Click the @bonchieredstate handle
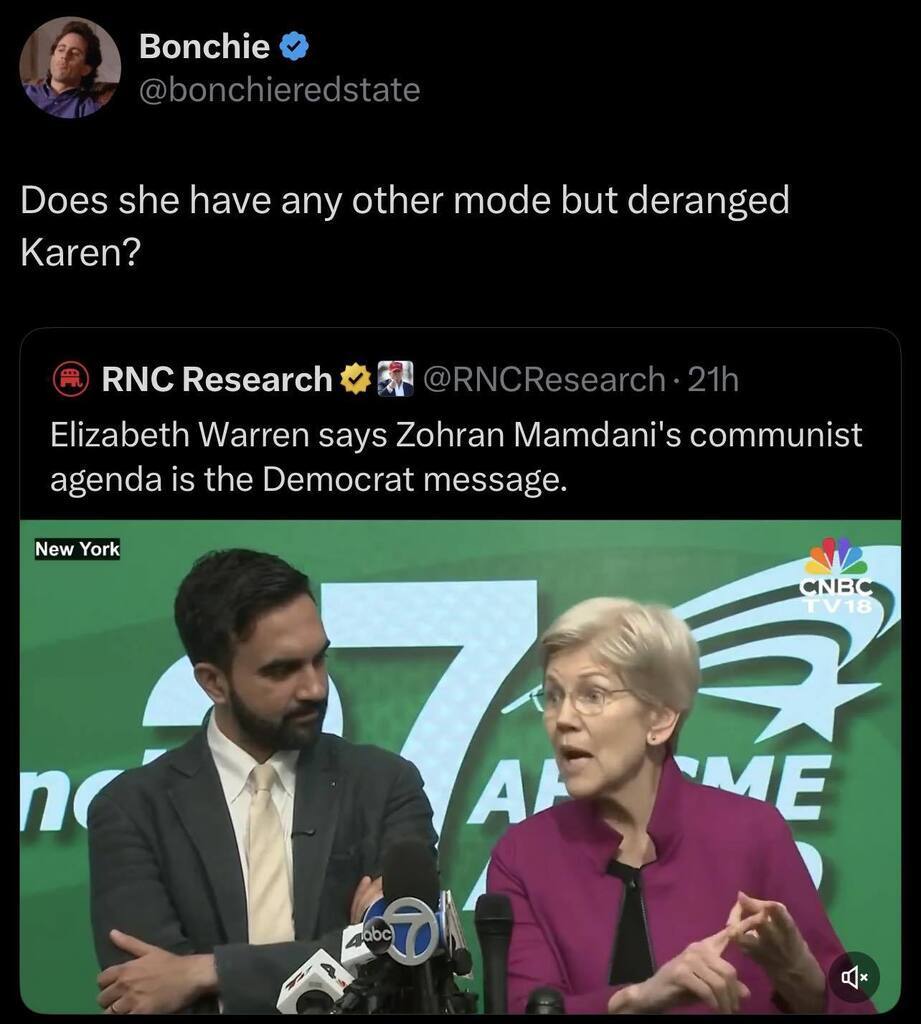Image resolution: width=921 pixels, height=1024 pixels. pyautogui.click(x=279, y=90)
